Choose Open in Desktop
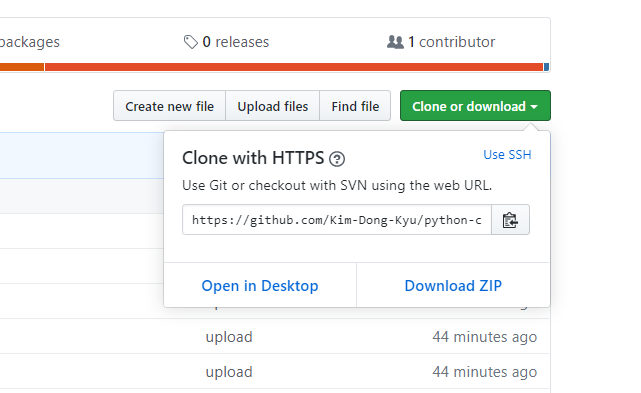The image size is (641, 393). pos(260,285)
